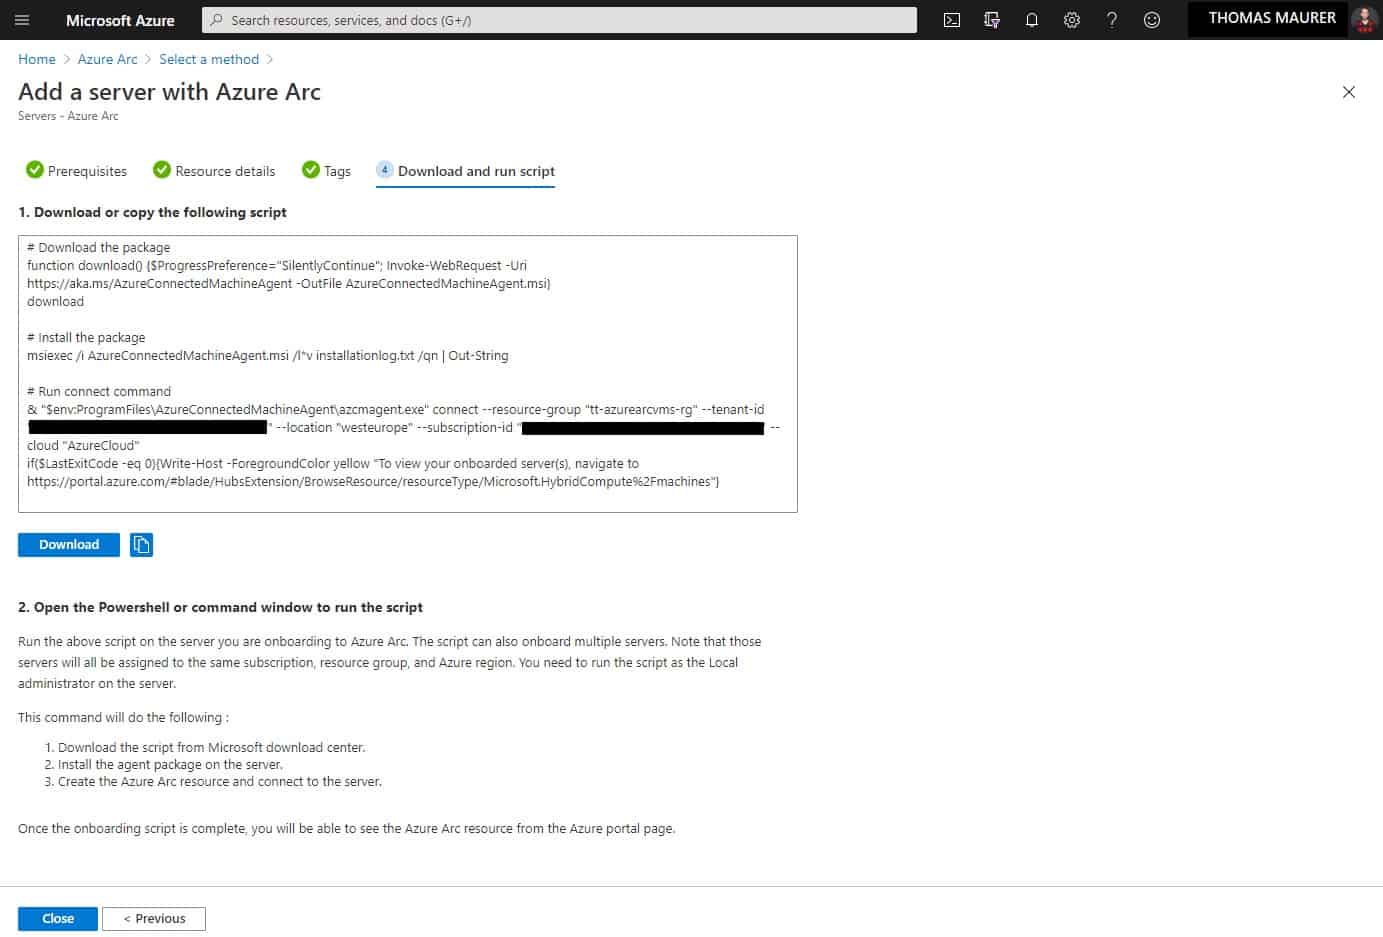Focus the Search resources, services, and docs box
Screen dimensions: 1383x937
point(559,20)
